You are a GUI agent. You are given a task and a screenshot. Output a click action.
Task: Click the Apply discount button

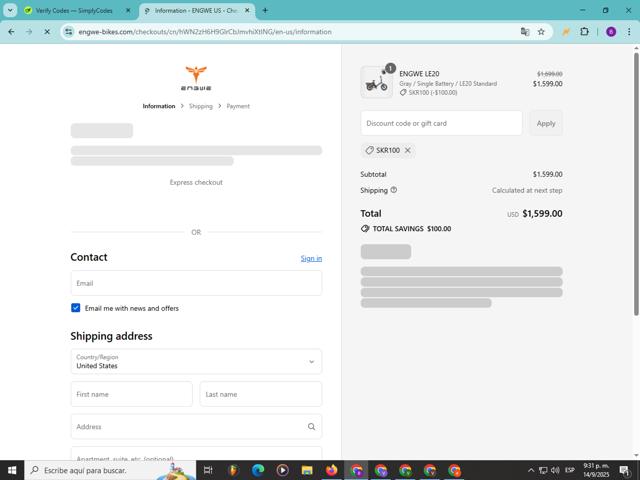click(x=546, y=123)
